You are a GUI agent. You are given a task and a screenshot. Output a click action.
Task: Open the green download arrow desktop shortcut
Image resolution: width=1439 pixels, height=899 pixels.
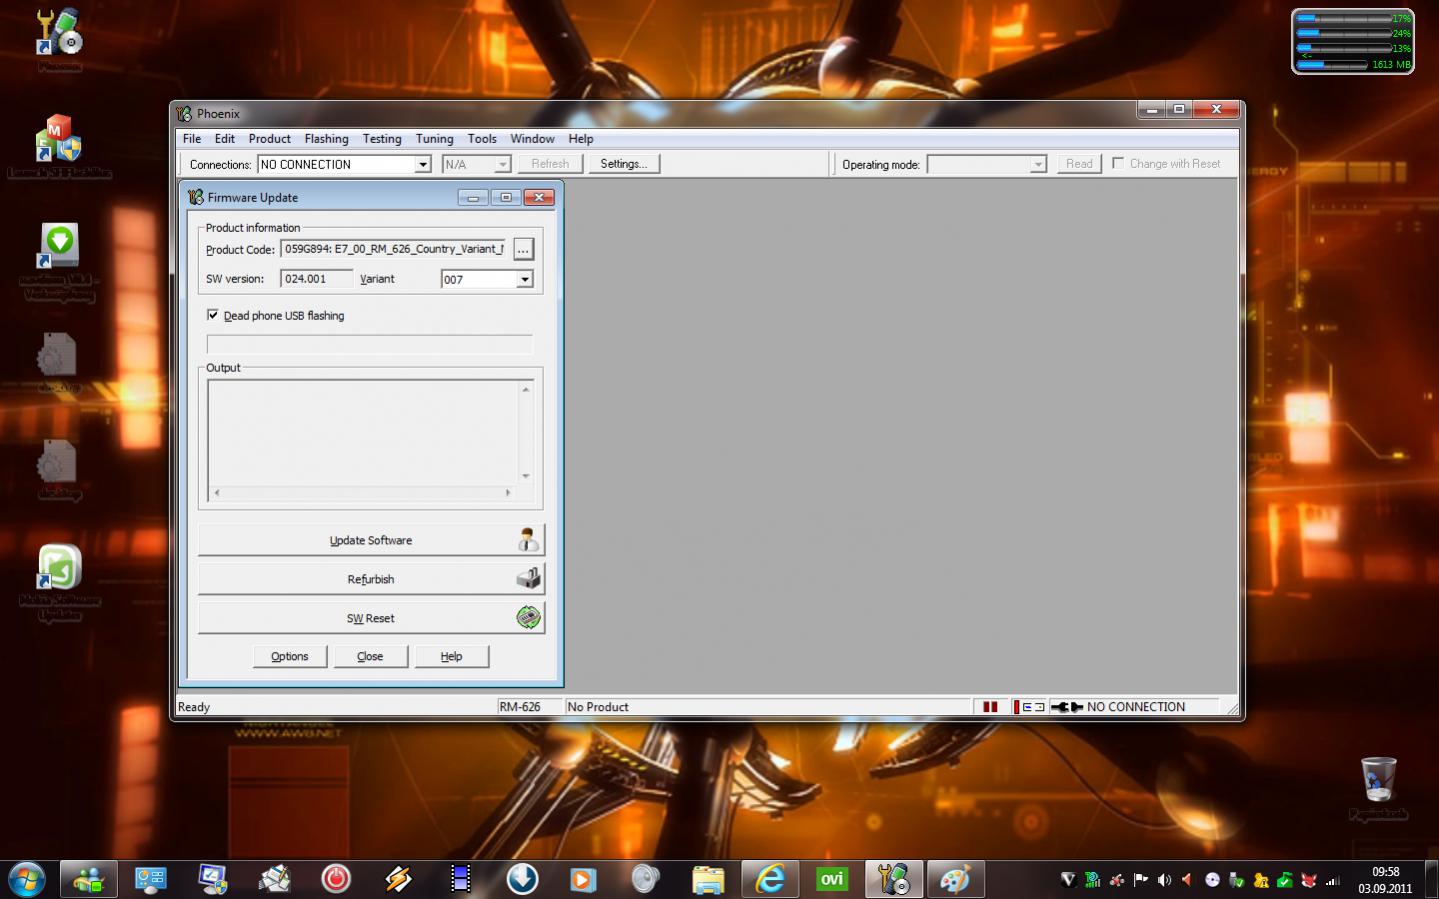59,246
